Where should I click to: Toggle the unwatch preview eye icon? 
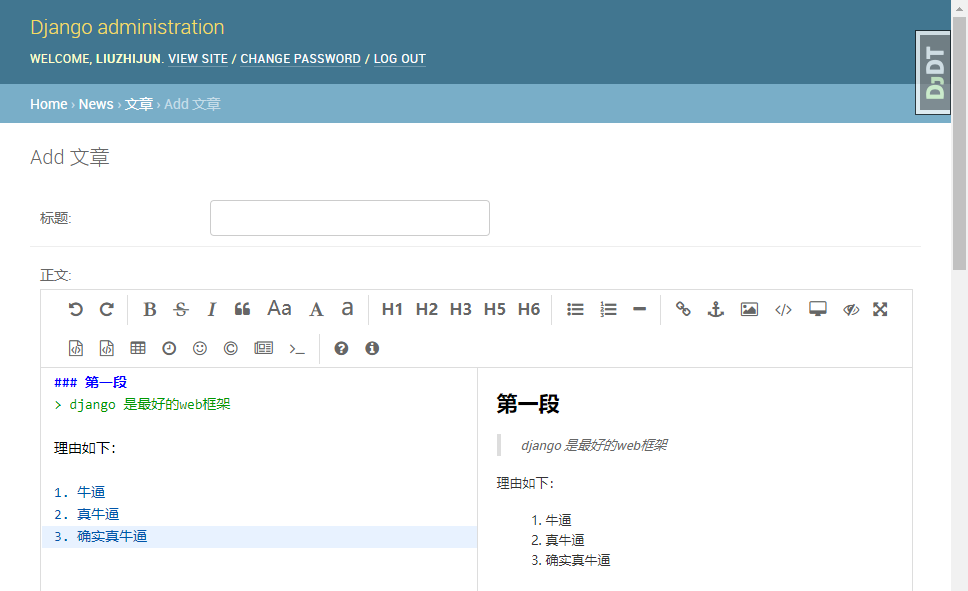[x=851, y=309]
